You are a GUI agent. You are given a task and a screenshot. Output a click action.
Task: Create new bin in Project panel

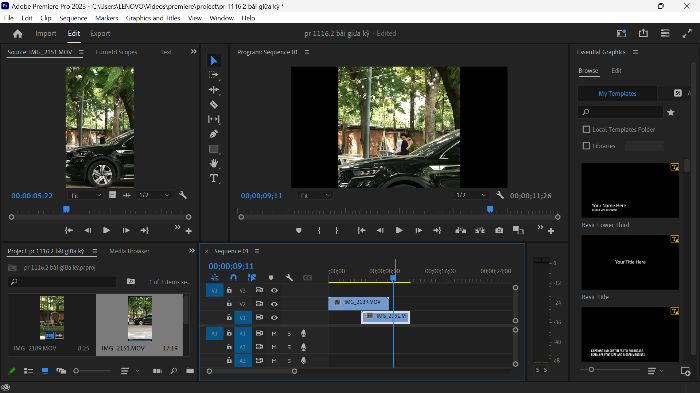(190, 371)
